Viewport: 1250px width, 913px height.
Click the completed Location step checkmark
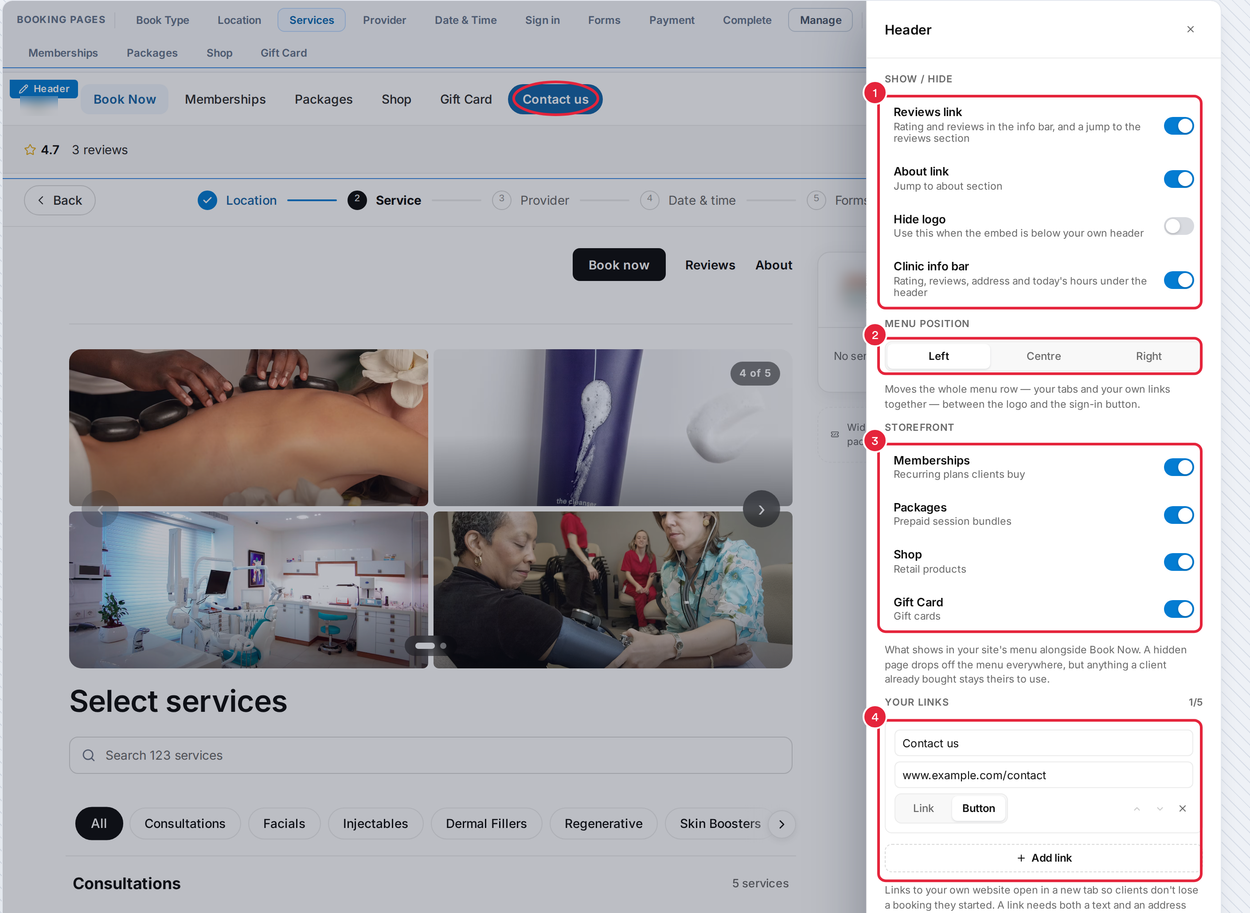[x=207, y=200]
